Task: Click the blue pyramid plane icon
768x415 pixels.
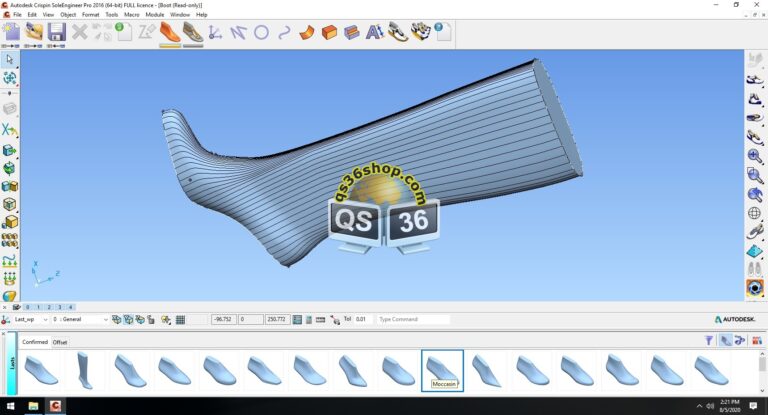Action: 755,251
